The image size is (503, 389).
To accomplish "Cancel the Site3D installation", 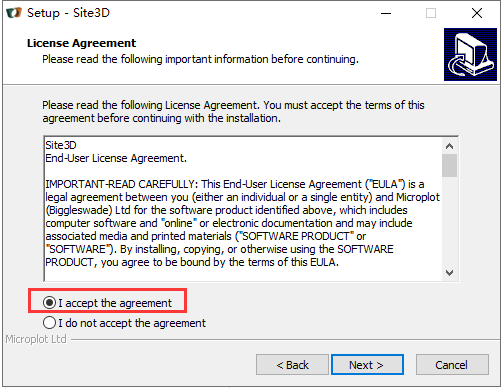I will [x=452, y=365].
